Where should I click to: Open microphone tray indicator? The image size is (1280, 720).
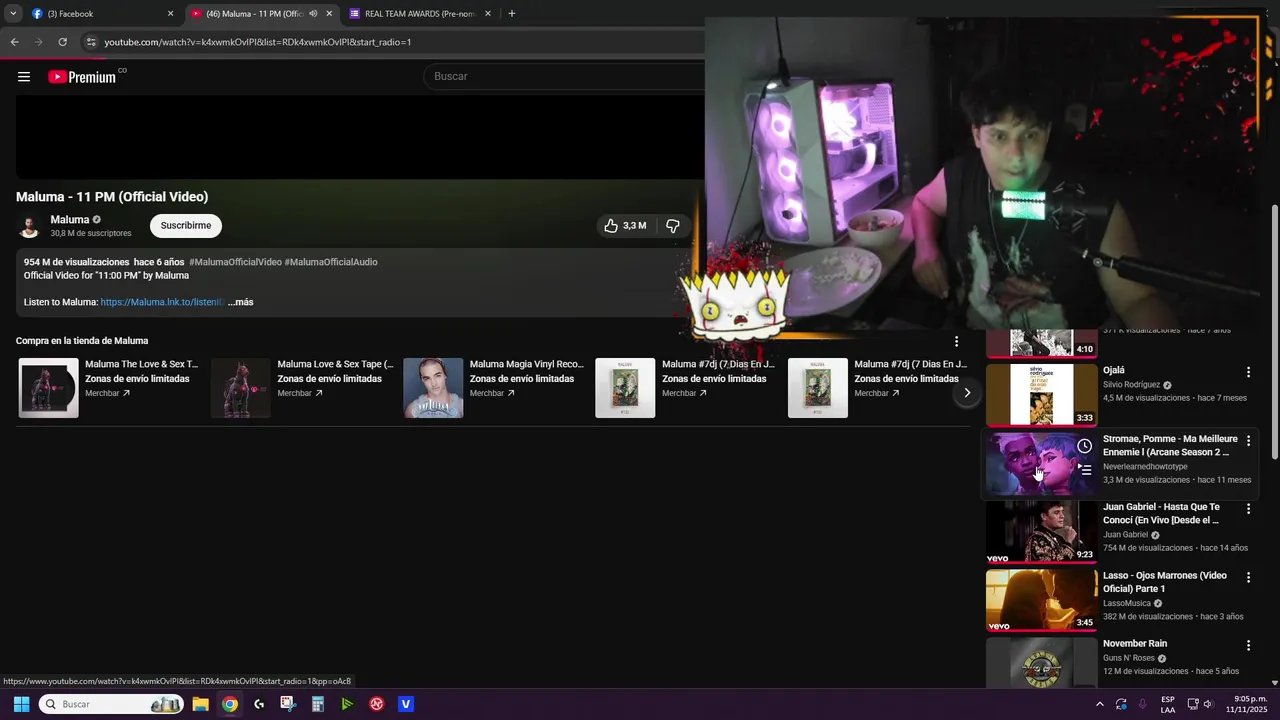click(x=1142, y=704)
